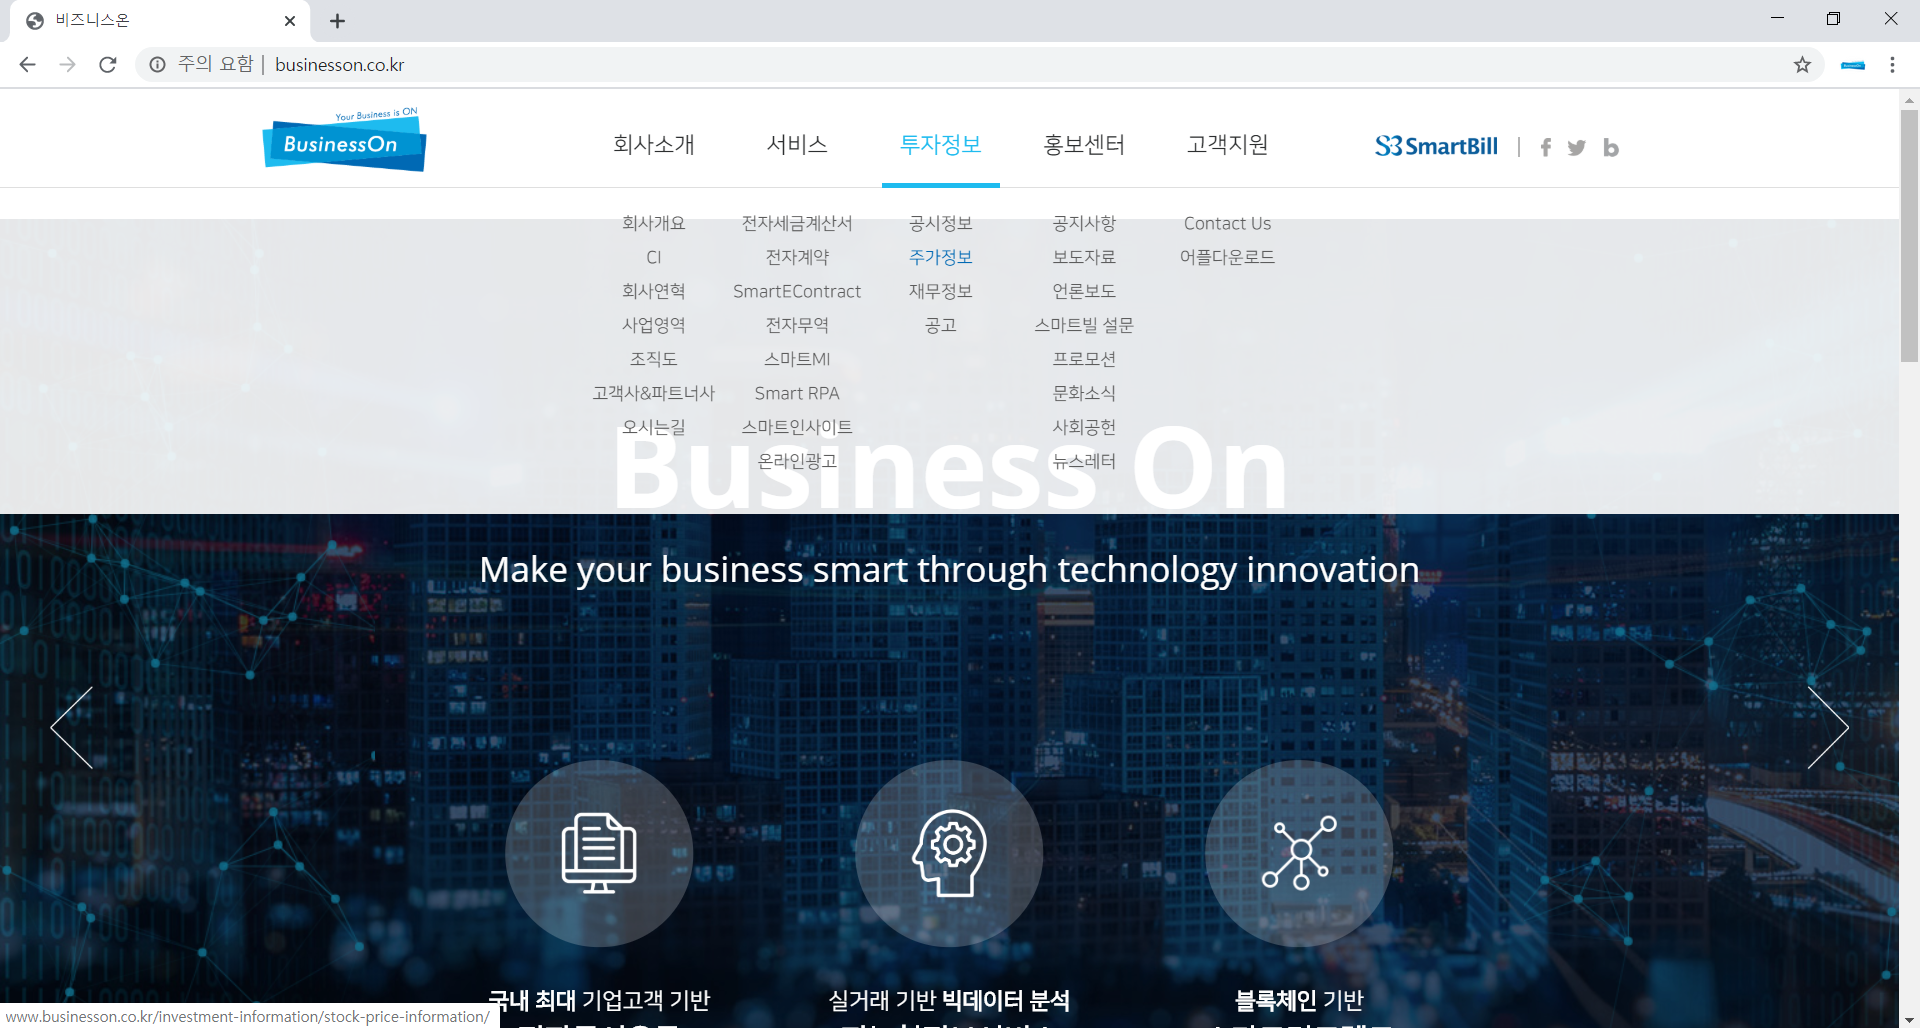Click the blockchain network circle icon
Screen dimensions: 1920x1028
click(x=1299, y=853)
